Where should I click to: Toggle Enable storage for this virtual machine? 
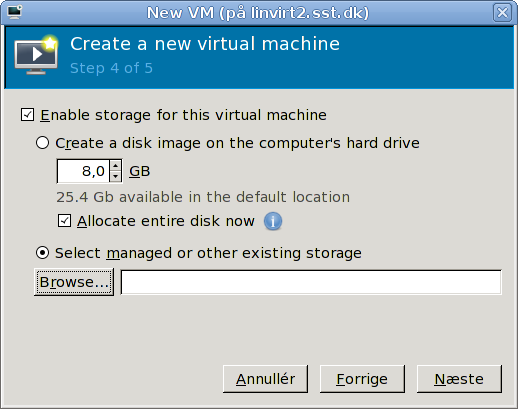(27, 115)
